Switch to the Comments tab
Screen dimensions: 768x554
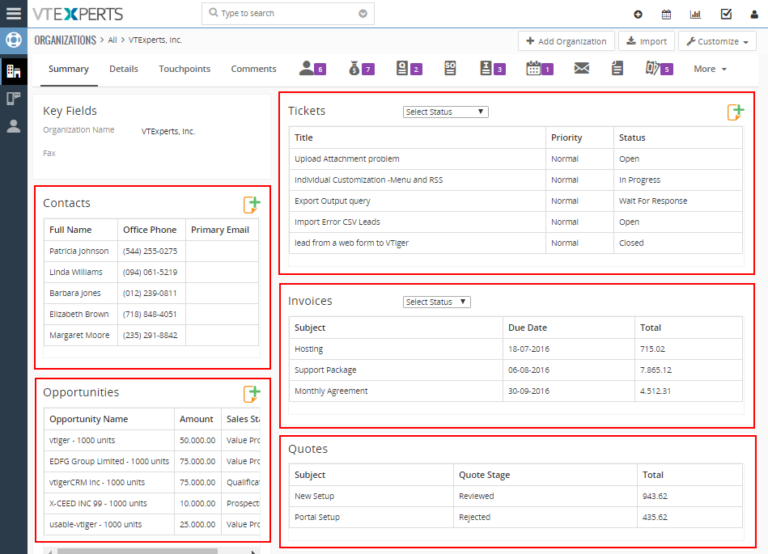pos(254,69)
